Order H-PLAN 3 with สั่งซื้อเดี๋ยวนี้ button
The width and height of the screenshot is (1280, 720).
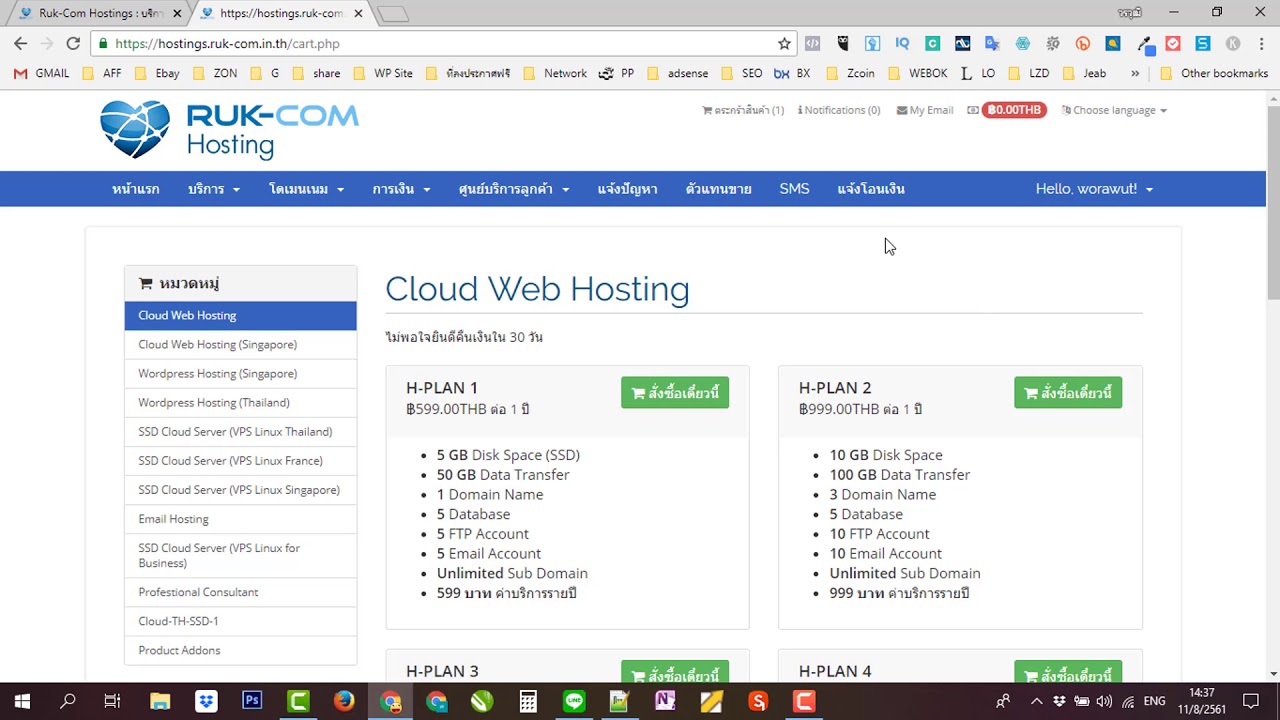(675, 673)
